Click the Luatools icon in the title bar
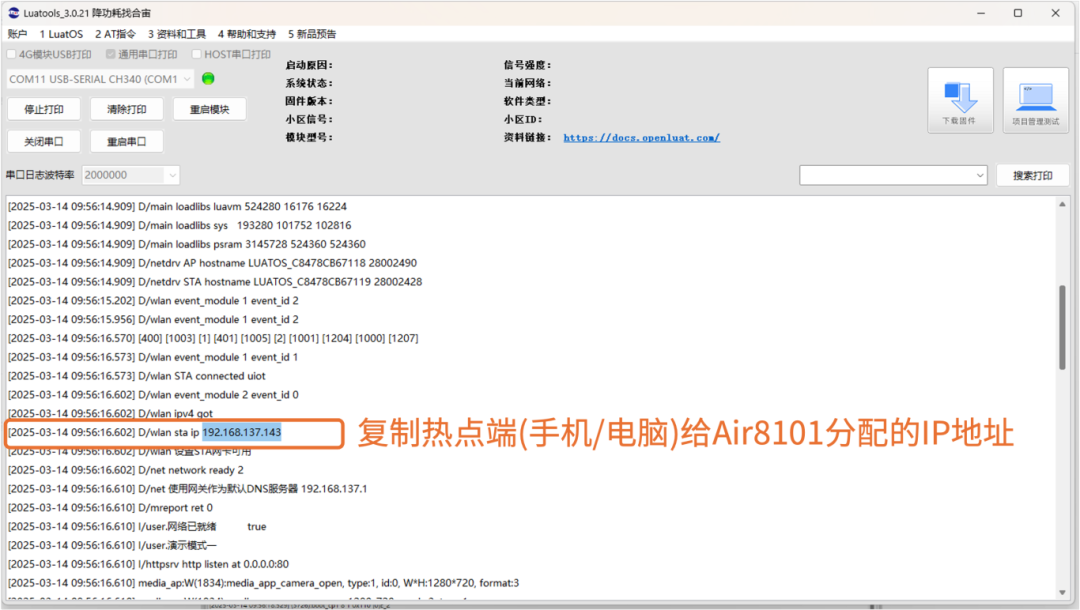Viewport: 1080px width, 610px height. [12, 13]
